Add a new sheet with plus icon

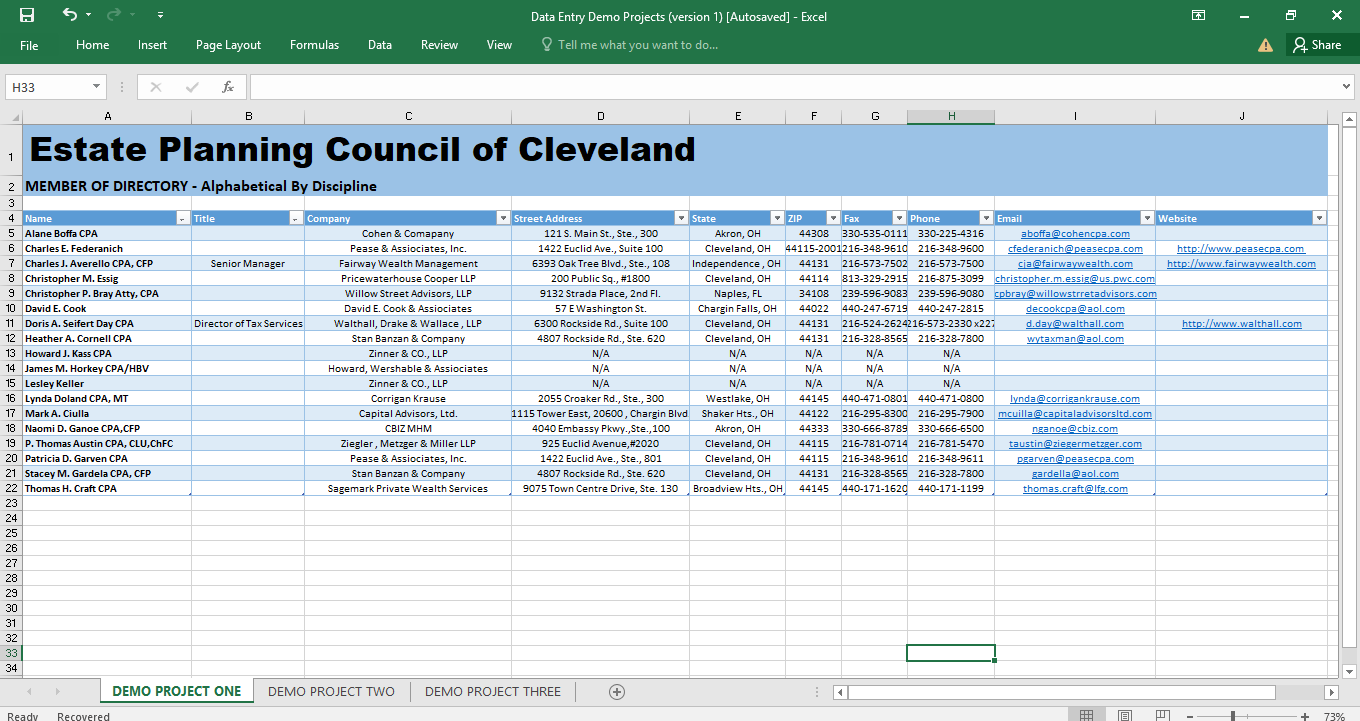(x=617, y=691)
